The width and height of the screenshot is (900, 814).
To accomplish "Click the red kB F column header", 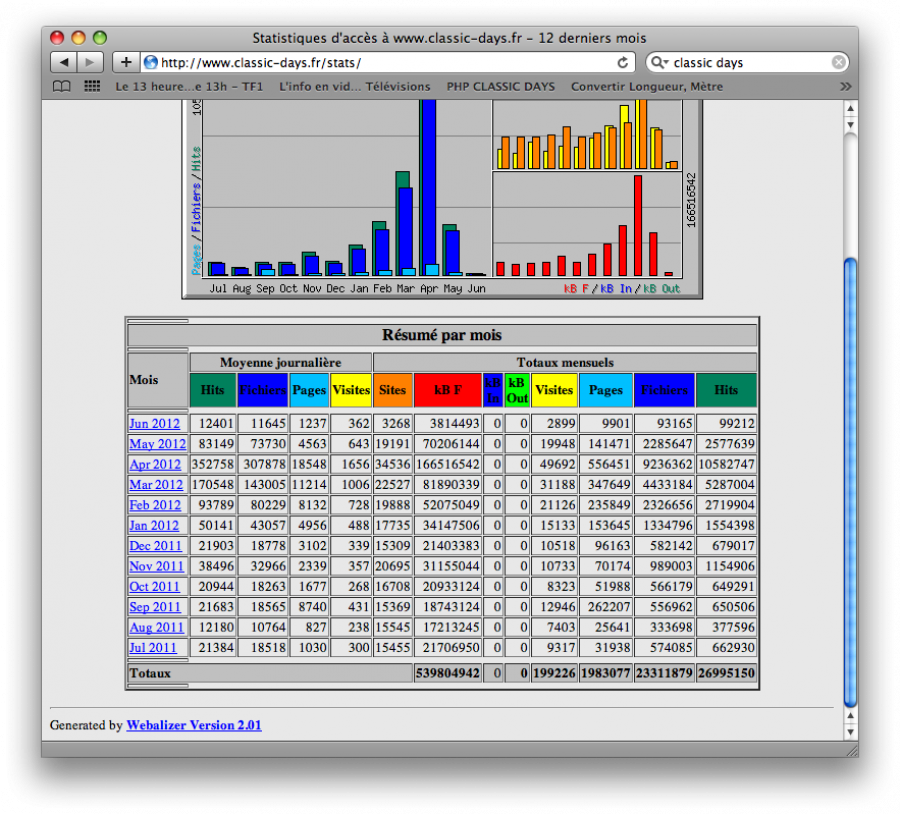I will (x=448, y=390).
